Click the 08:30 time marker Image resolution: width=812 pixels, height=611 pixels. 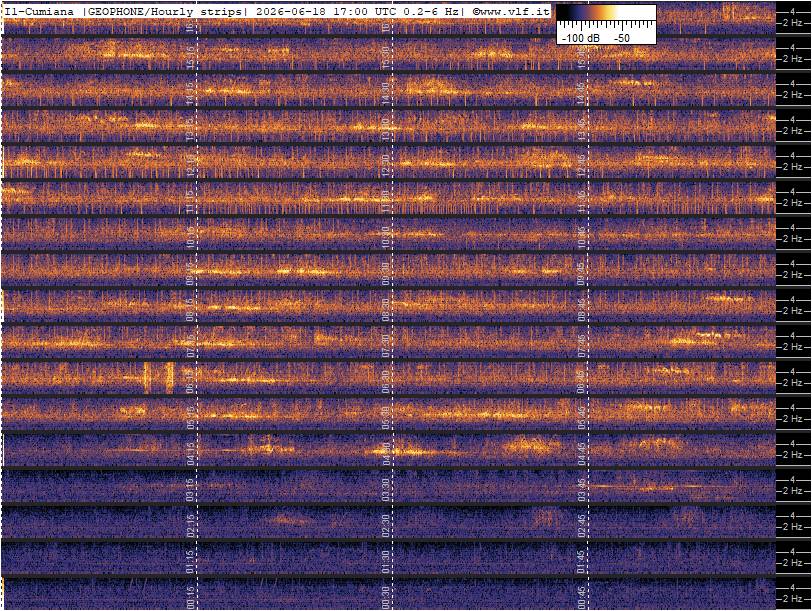tap(385, 310)
